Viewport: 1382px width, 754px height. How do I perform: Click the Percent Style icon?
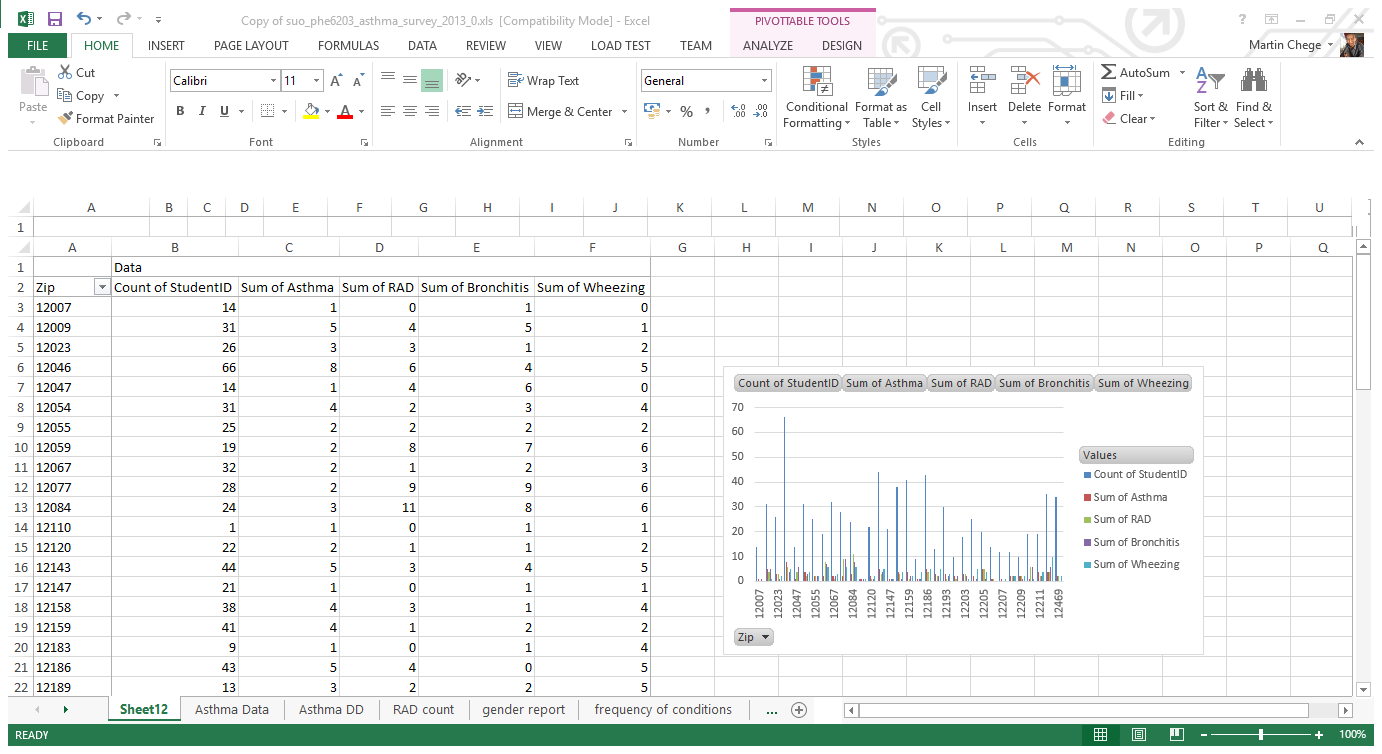(686, 111)
